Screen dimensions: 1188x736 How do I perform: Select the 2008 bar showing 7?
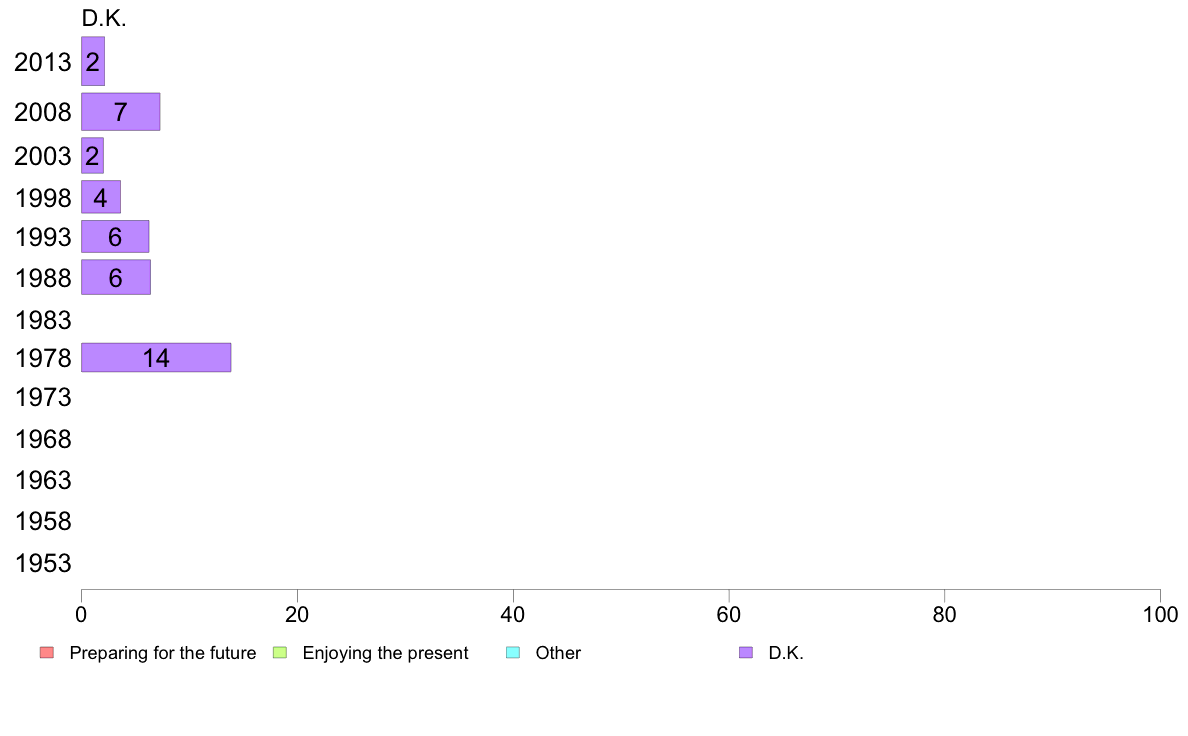coord(120,112)
